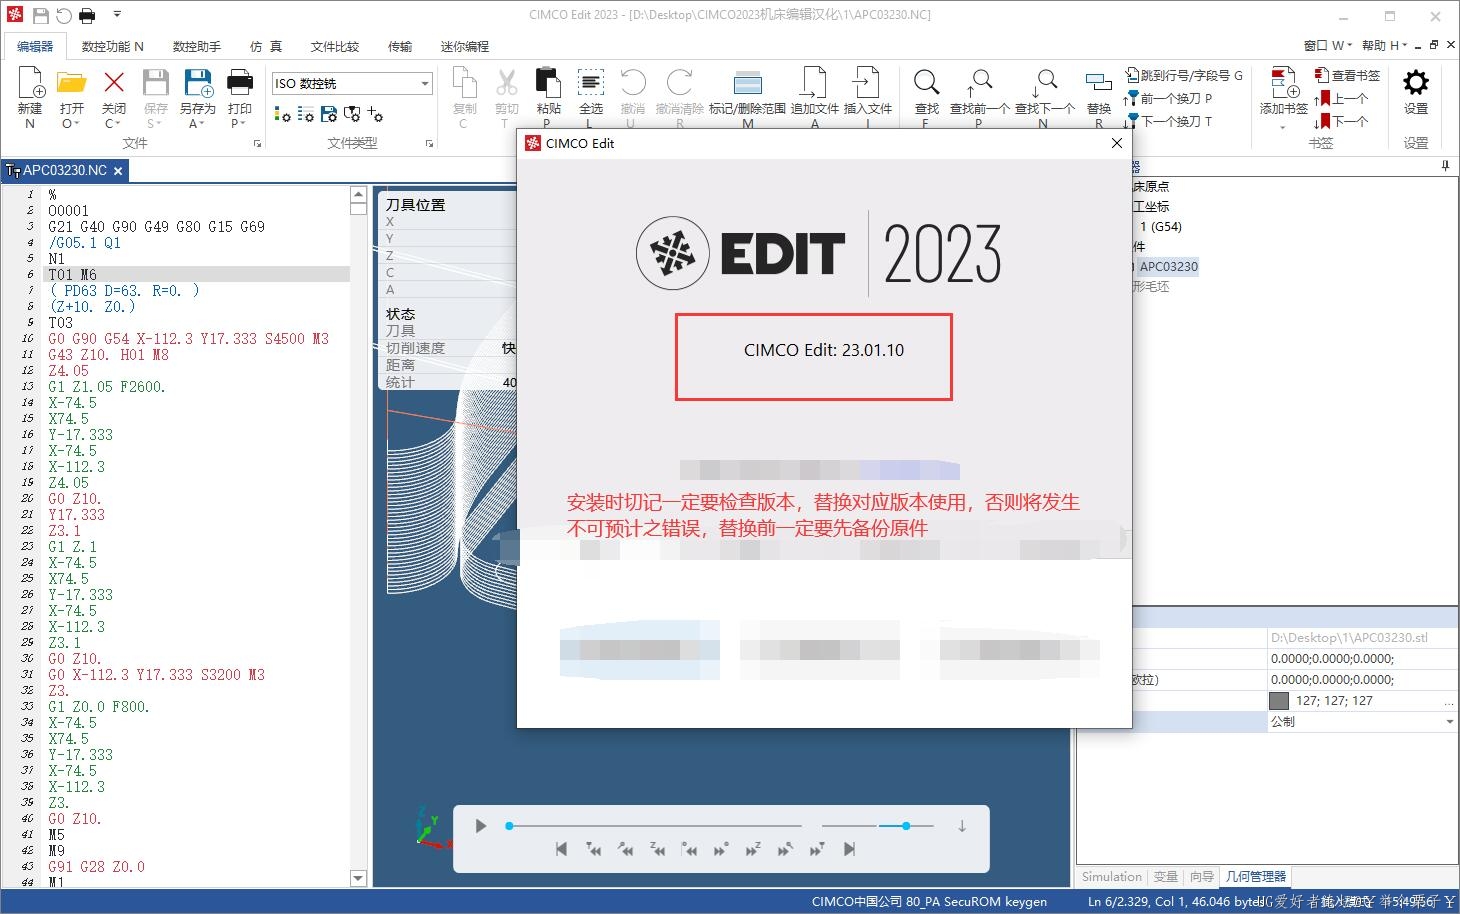
Task: Click the simulation speed slider handle
Action: [906, 826]
